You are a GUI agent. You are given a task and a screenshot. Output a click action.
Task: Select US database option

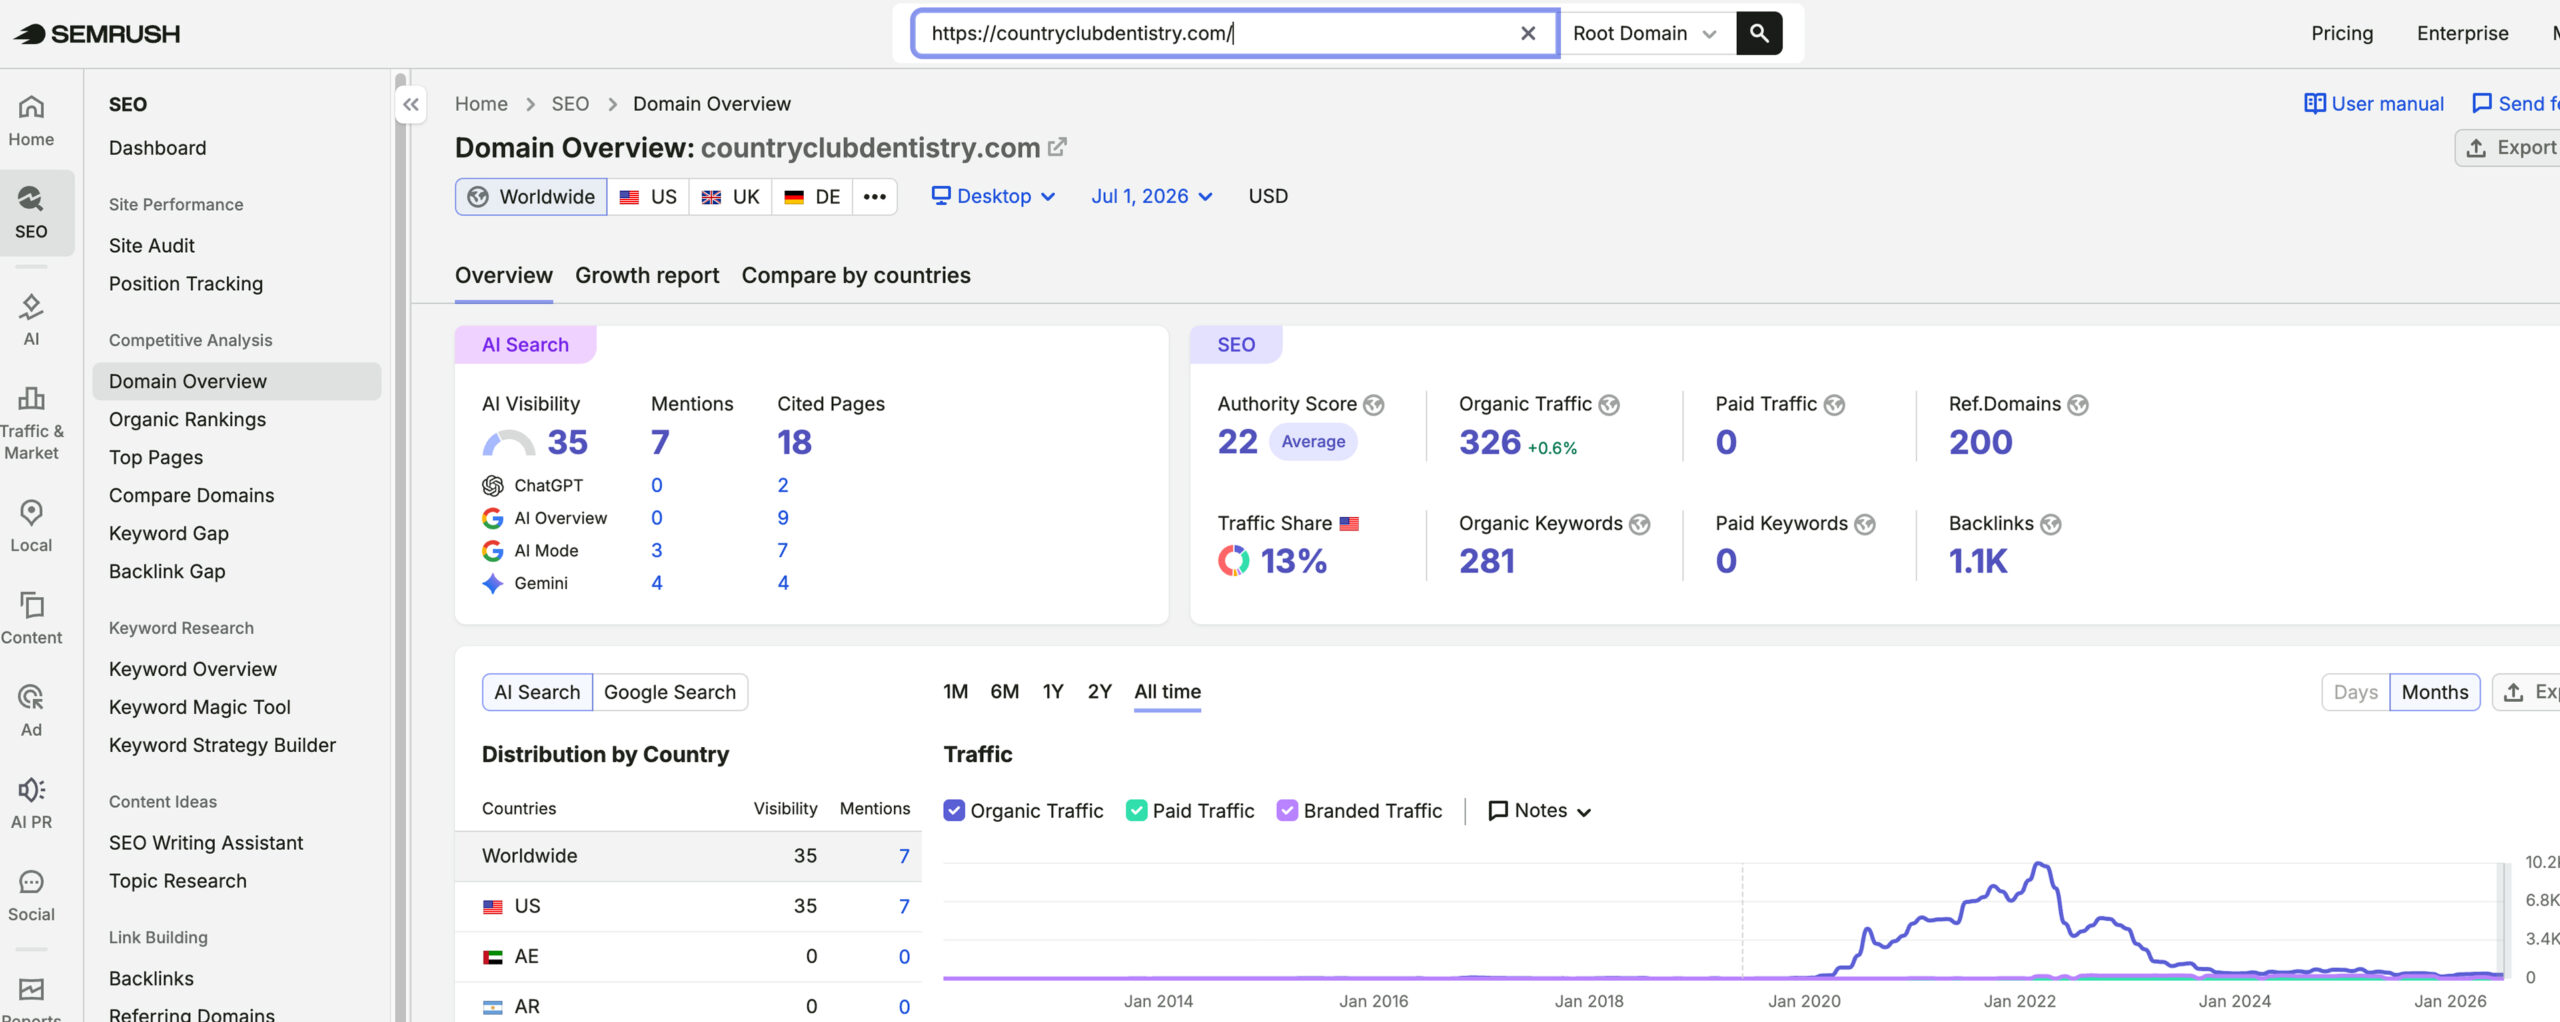coord(648,197)
